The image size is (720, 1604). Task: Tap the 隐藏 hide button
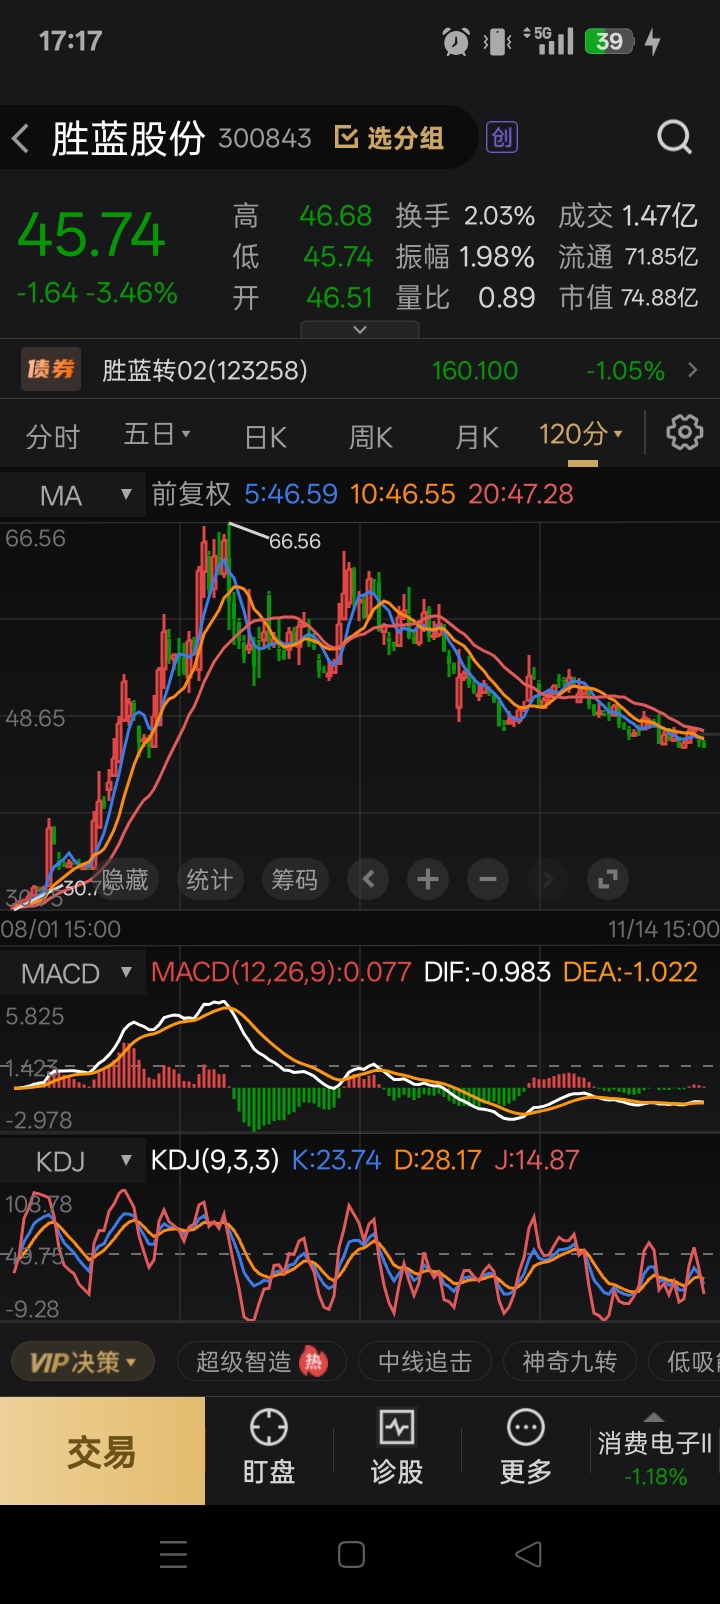(125, 879)
